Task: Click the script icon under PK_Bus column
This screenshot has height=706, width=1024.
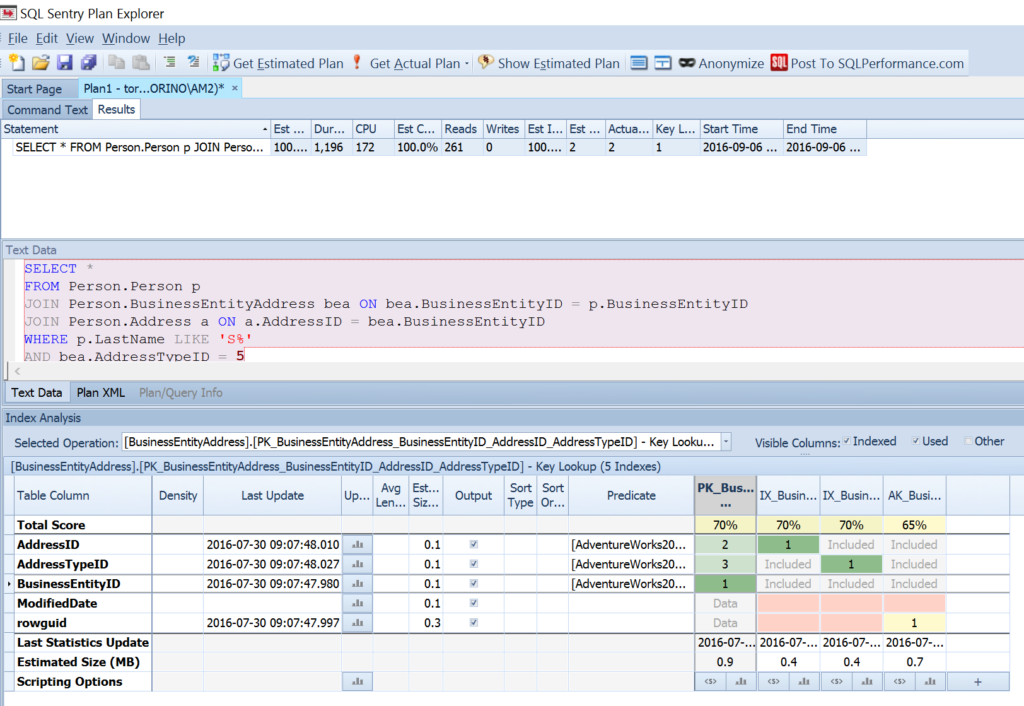Action: 710,682
